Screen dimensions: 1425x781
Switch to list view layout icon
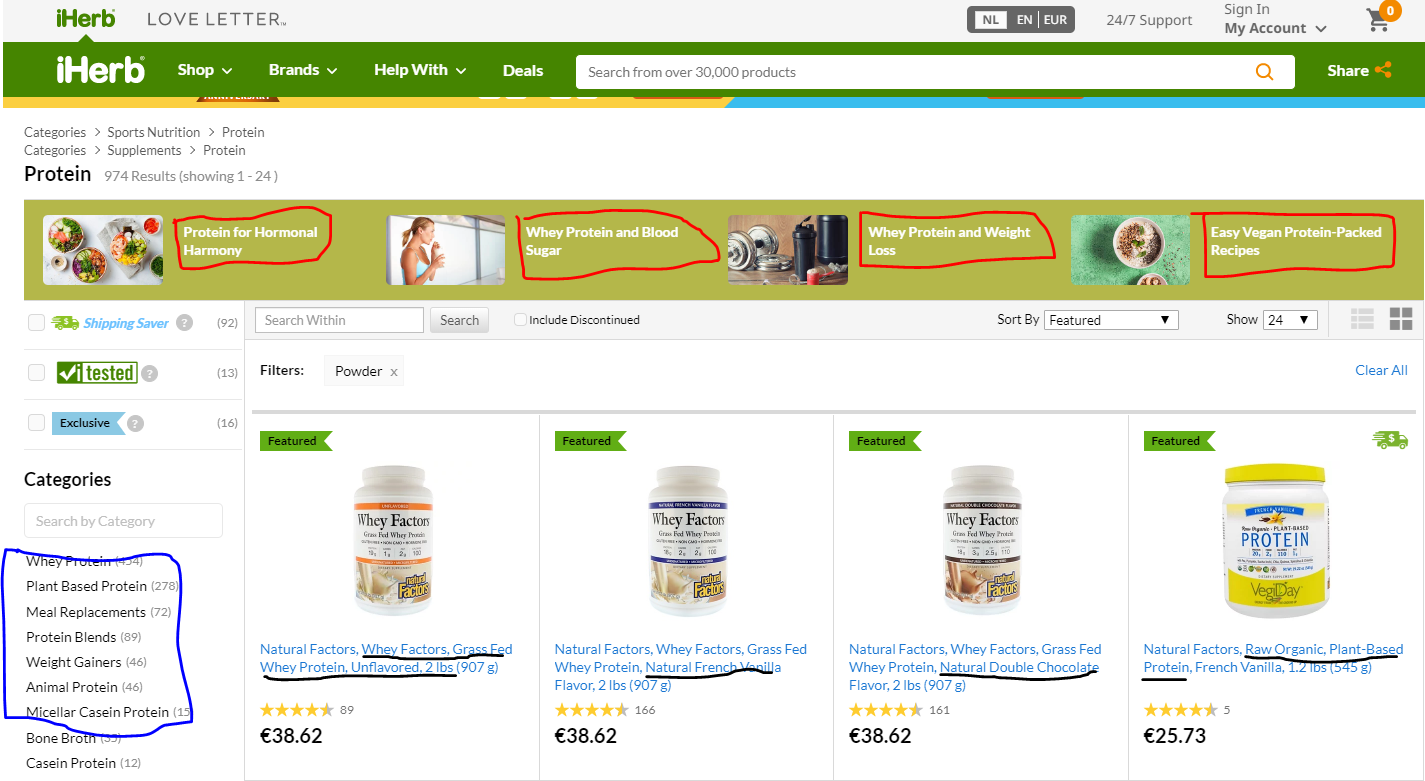[1362, 319]
